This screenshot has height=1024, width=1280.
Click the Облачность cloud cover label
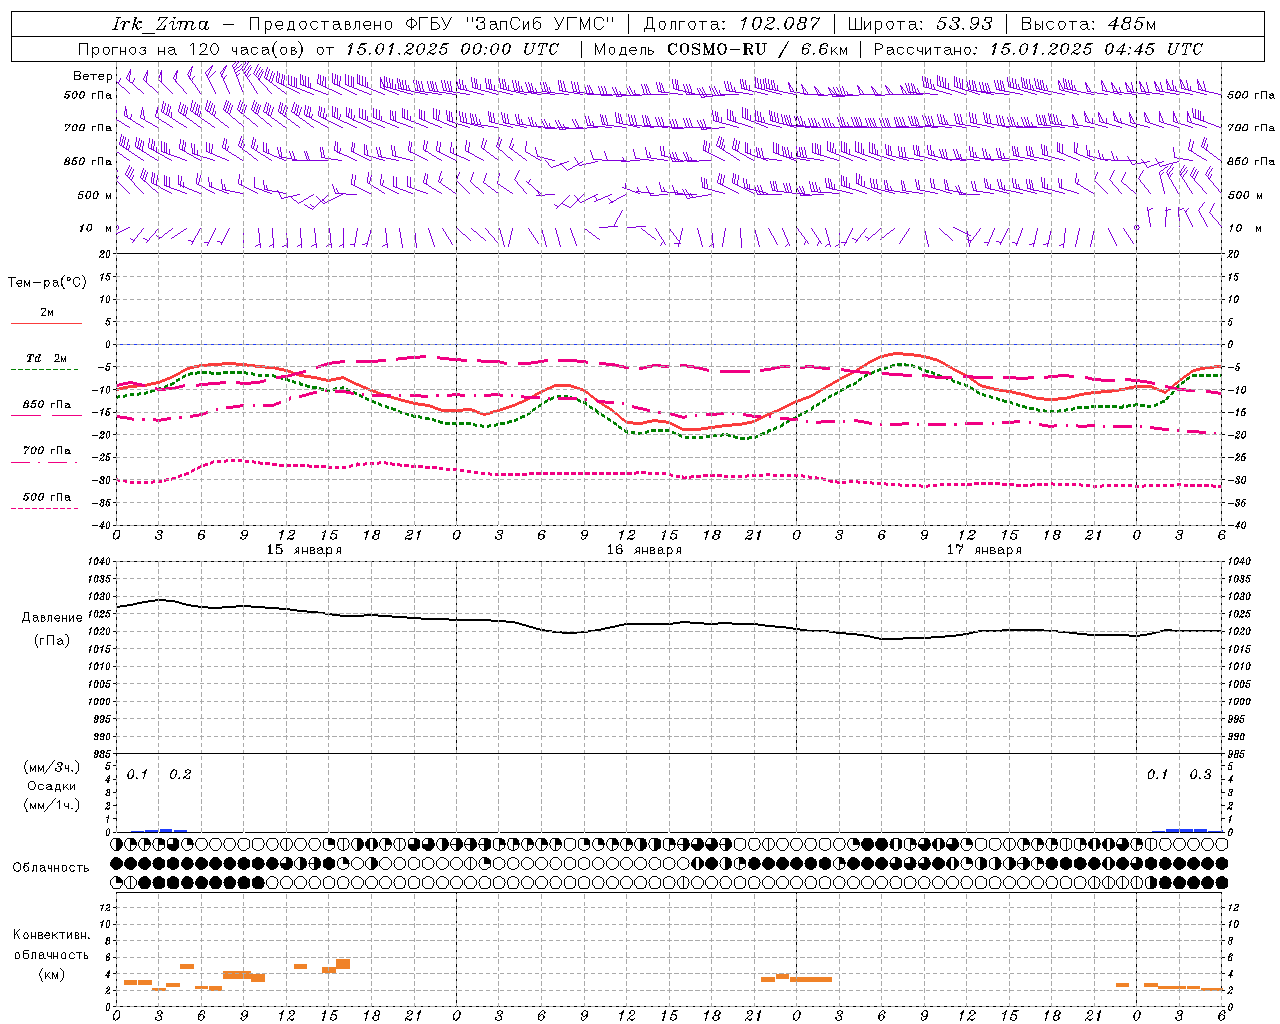51,868
